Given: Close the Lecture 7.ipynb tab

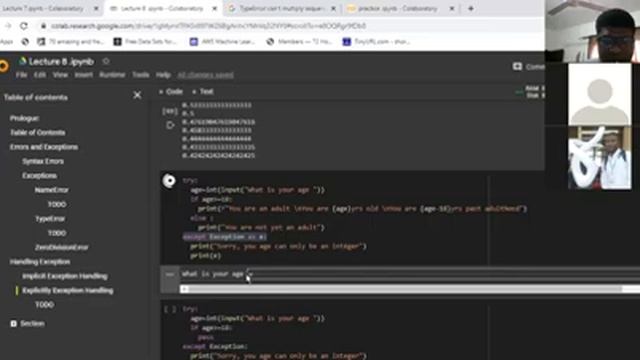Looking at the screenshot, I should [96, 9].
